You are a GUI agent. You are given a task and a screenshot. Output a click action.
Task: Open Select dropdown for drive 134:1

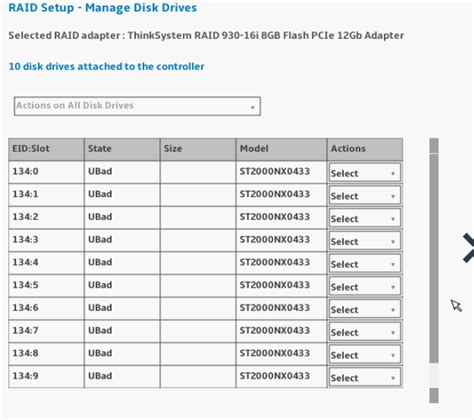click(x=365, y=195)
